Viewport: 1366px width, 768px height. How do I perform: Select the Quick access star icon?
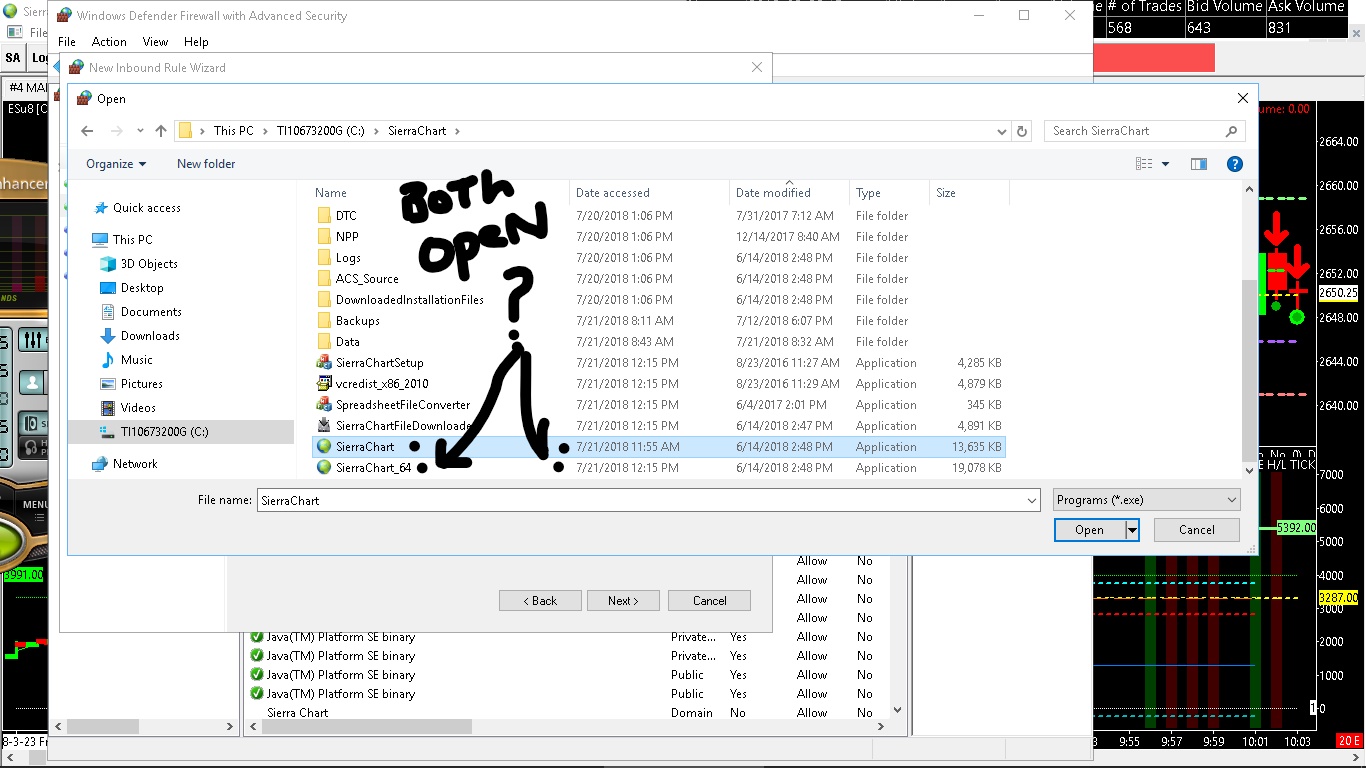[x=101, y=208]
